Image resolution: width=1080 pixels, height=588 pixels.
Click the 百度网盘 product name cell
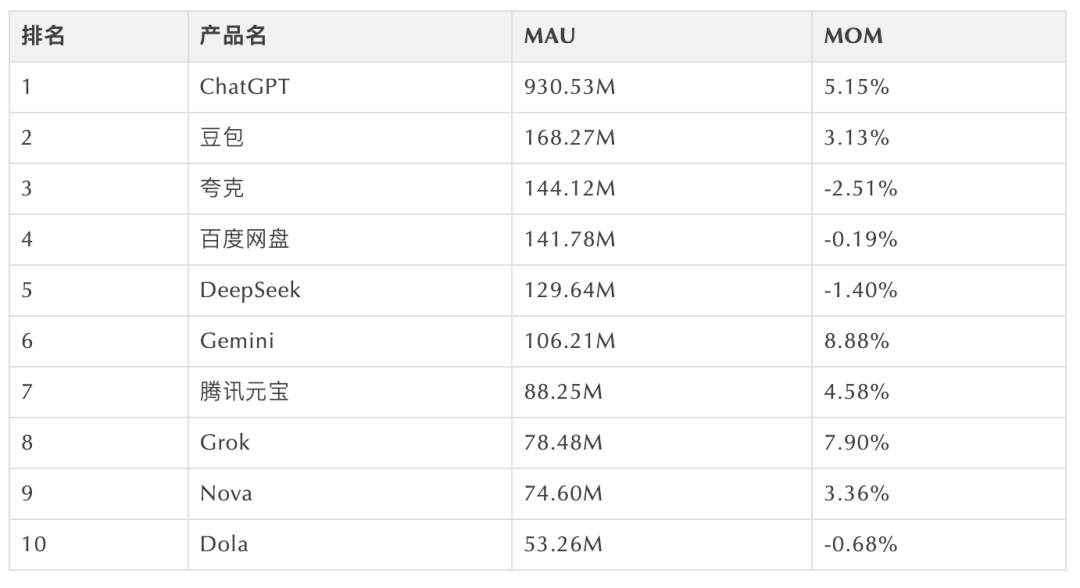245,240
